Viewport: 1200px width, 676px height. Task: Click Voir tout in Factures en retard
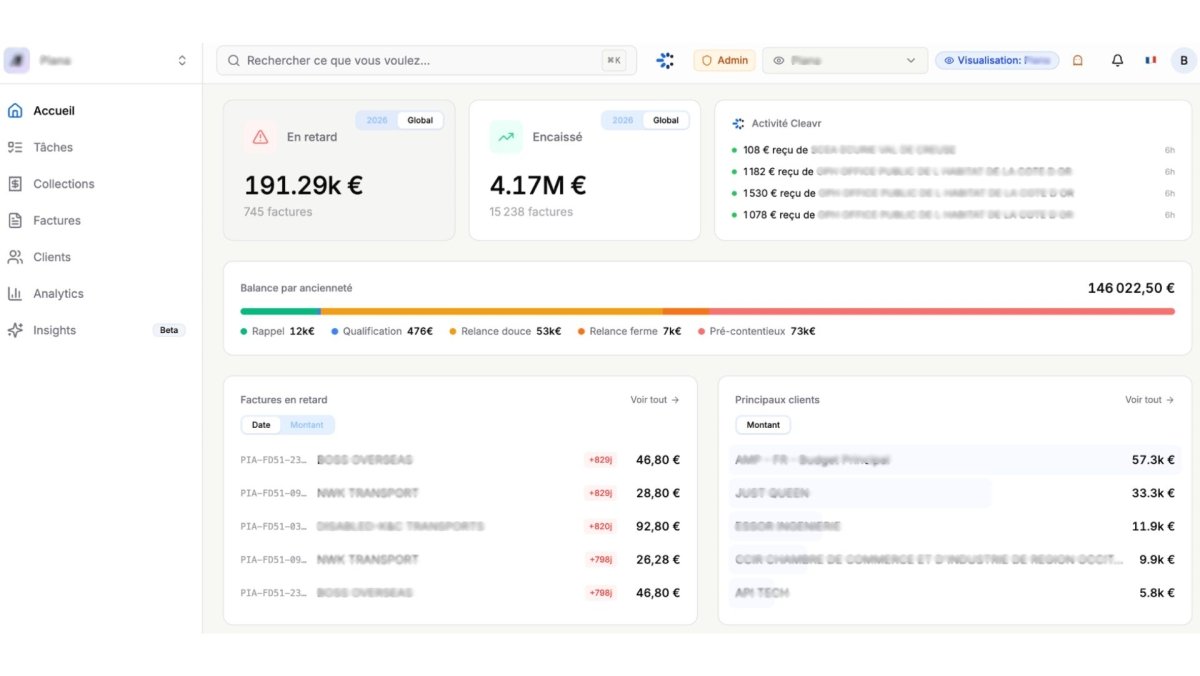(654, 400)
